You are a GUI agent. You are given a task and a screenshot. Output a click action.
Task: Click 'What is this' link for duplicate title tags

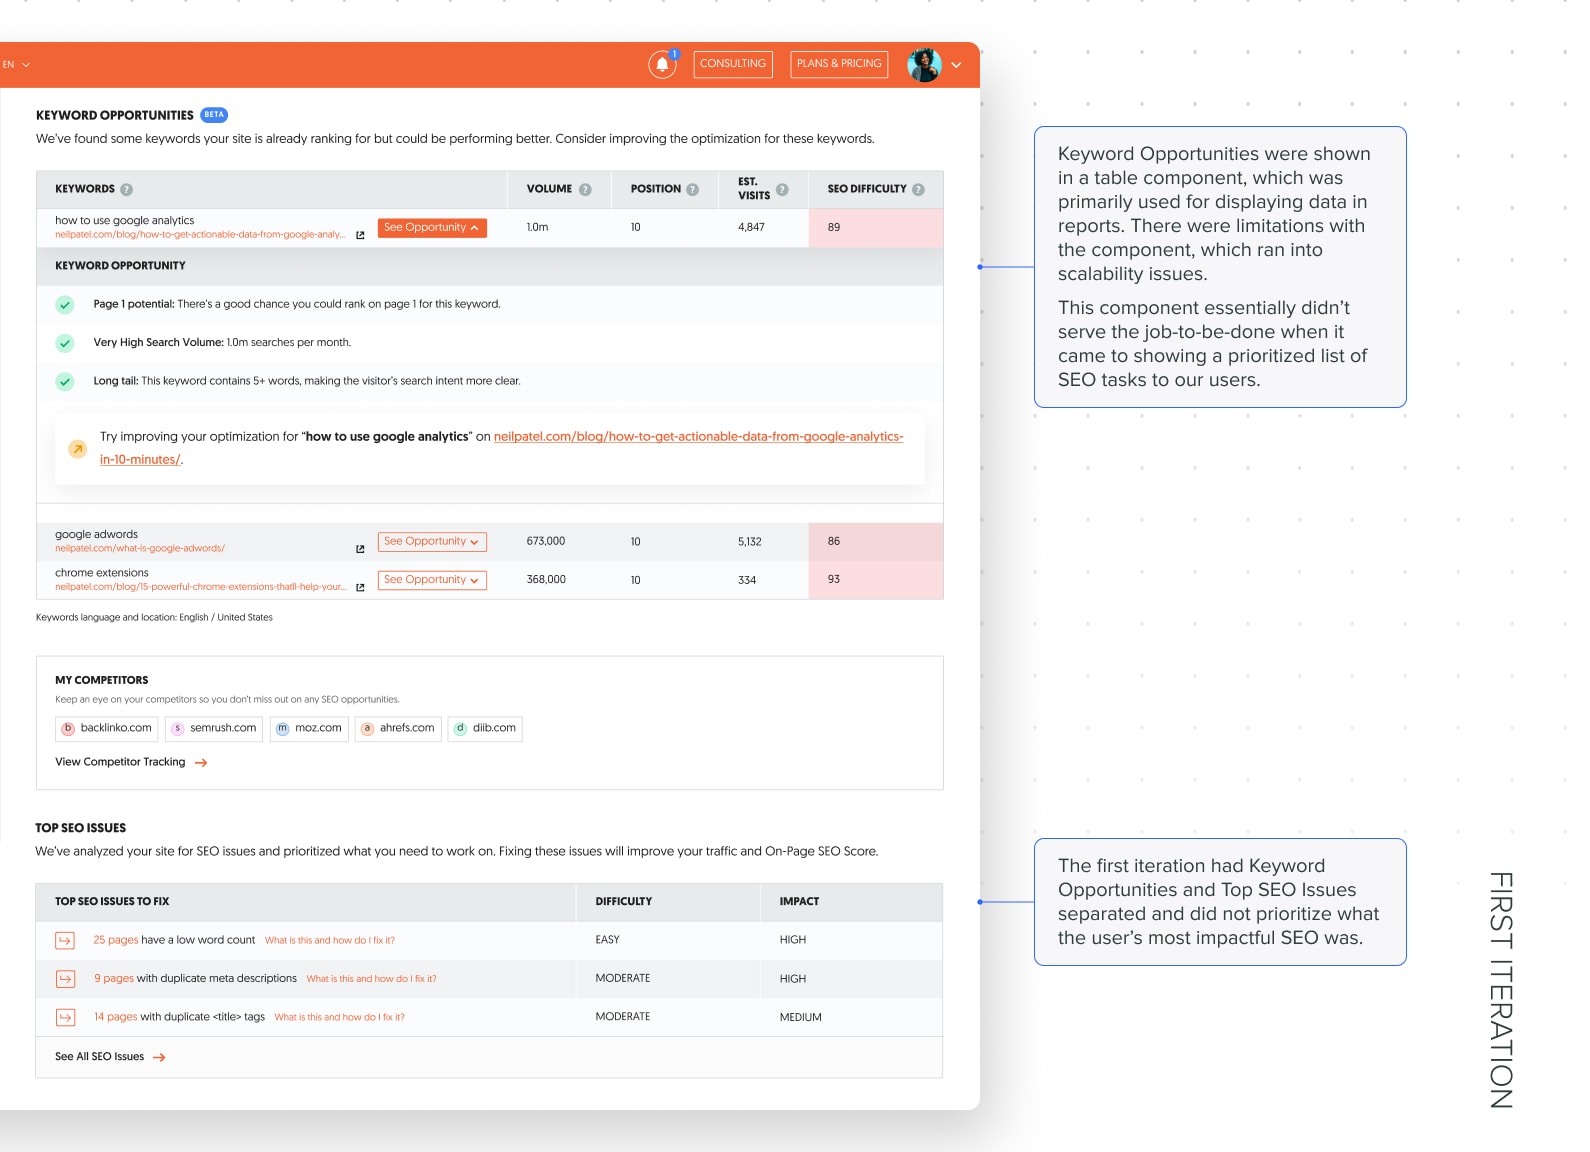pyautogui.click(x=340, y=1018)
